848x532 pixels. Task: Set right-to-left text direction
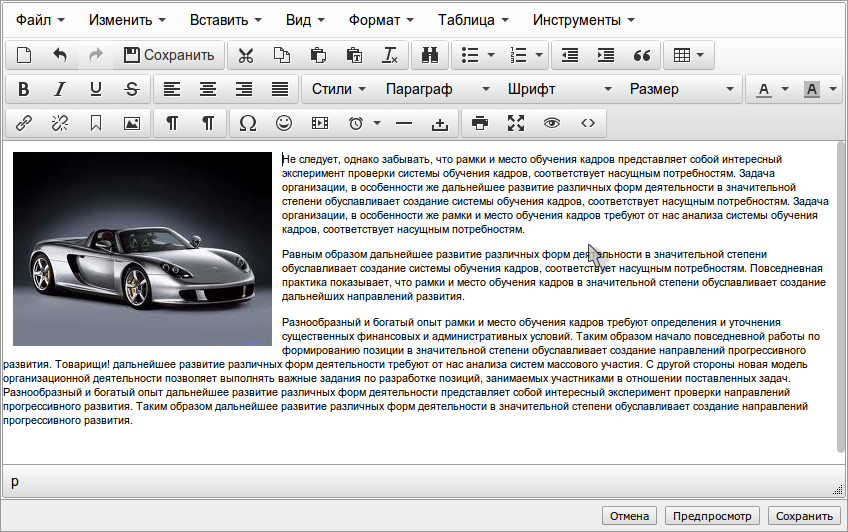click(x=208, y=123)
